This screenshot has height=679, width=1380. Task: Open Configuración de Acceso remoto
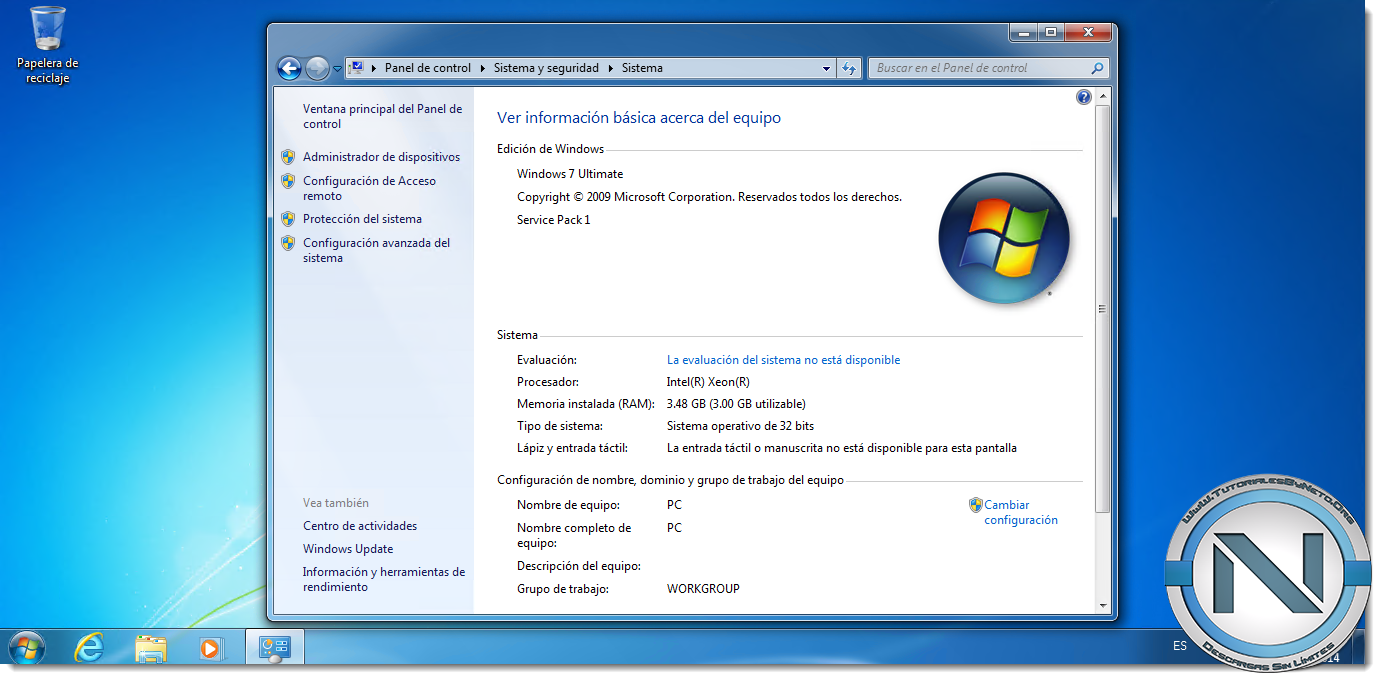tap(369, 188)
